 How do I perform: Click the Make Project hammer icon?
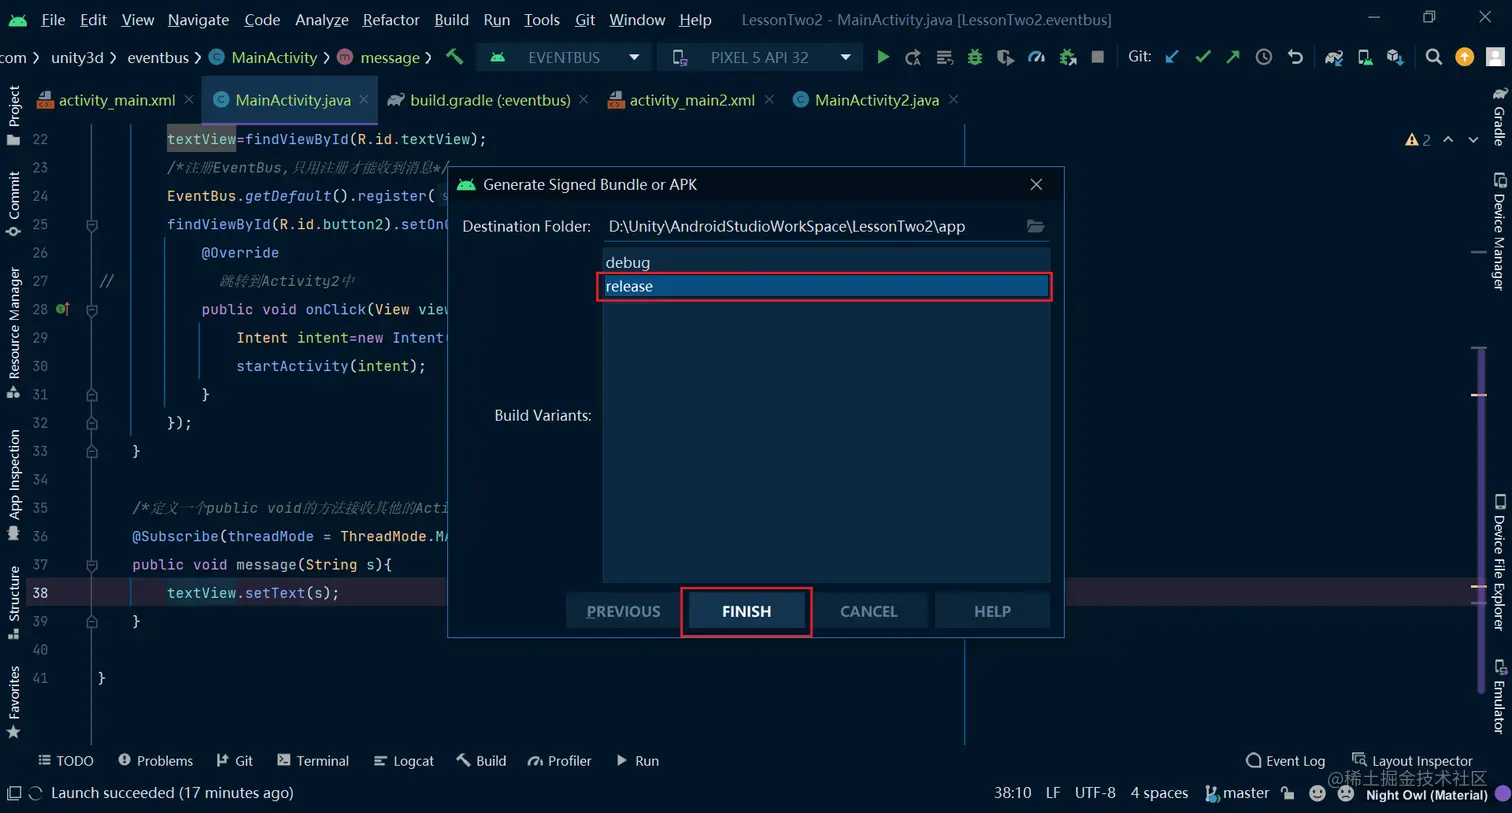(455, 57)
